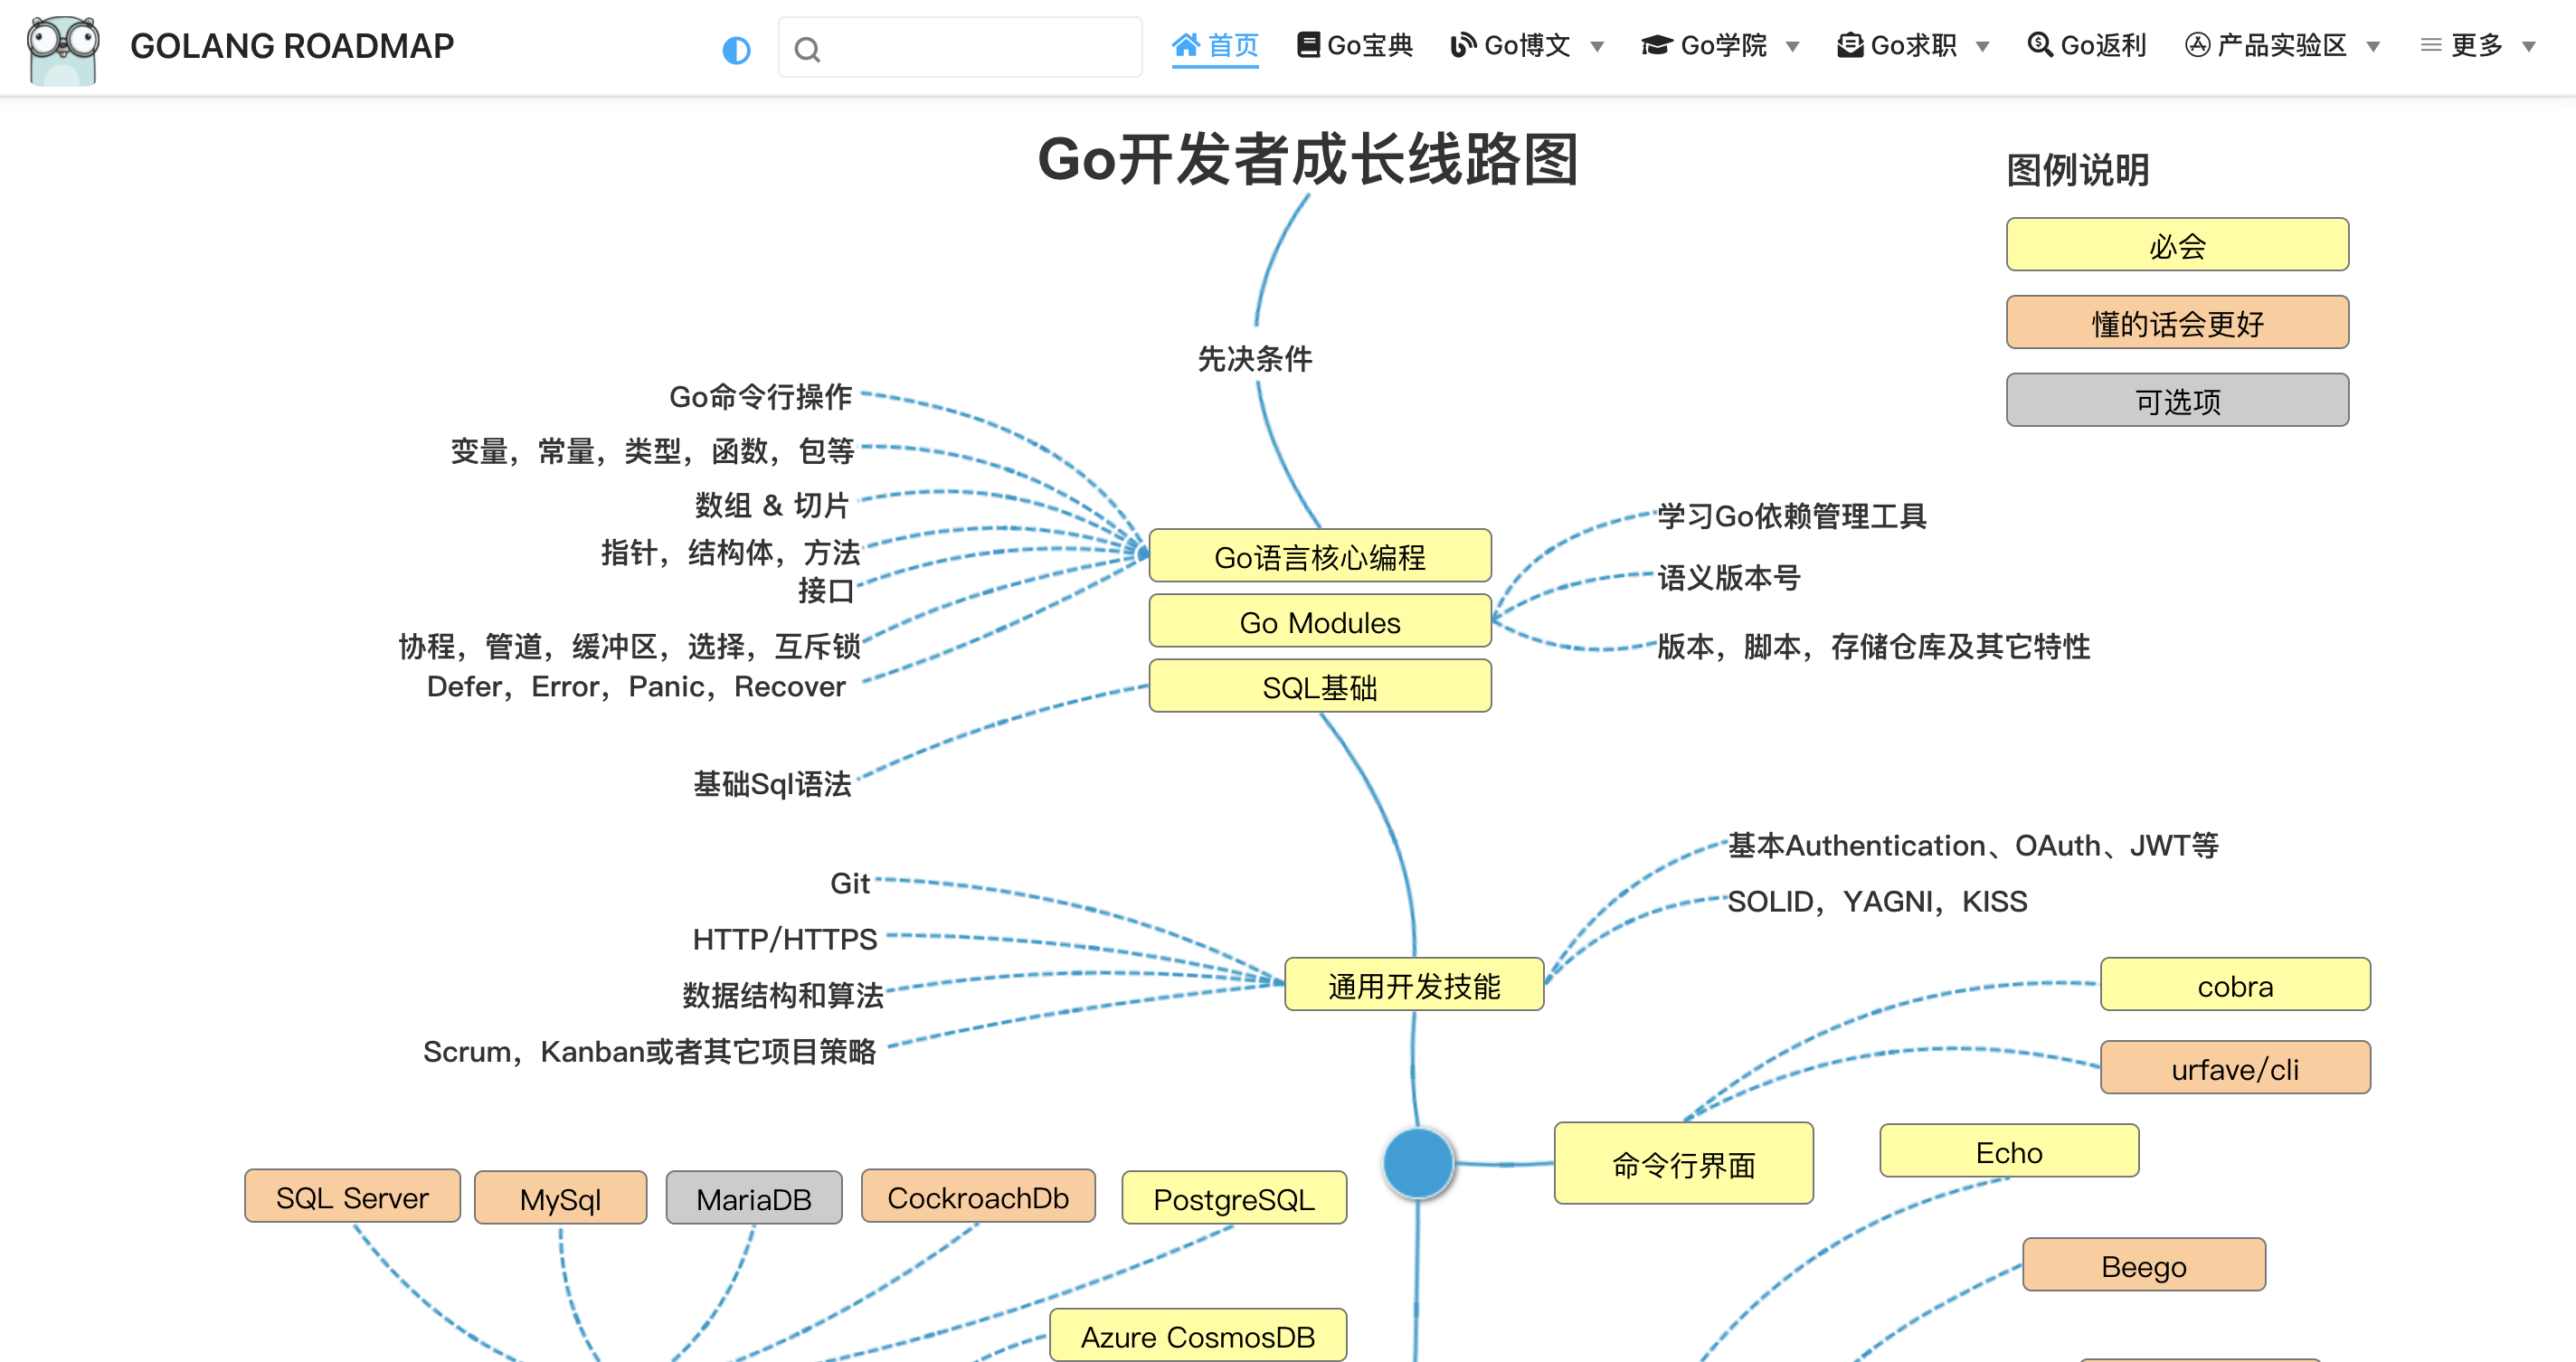
Task: Toggle the dark mode theme switch
Action: [736, 50]
